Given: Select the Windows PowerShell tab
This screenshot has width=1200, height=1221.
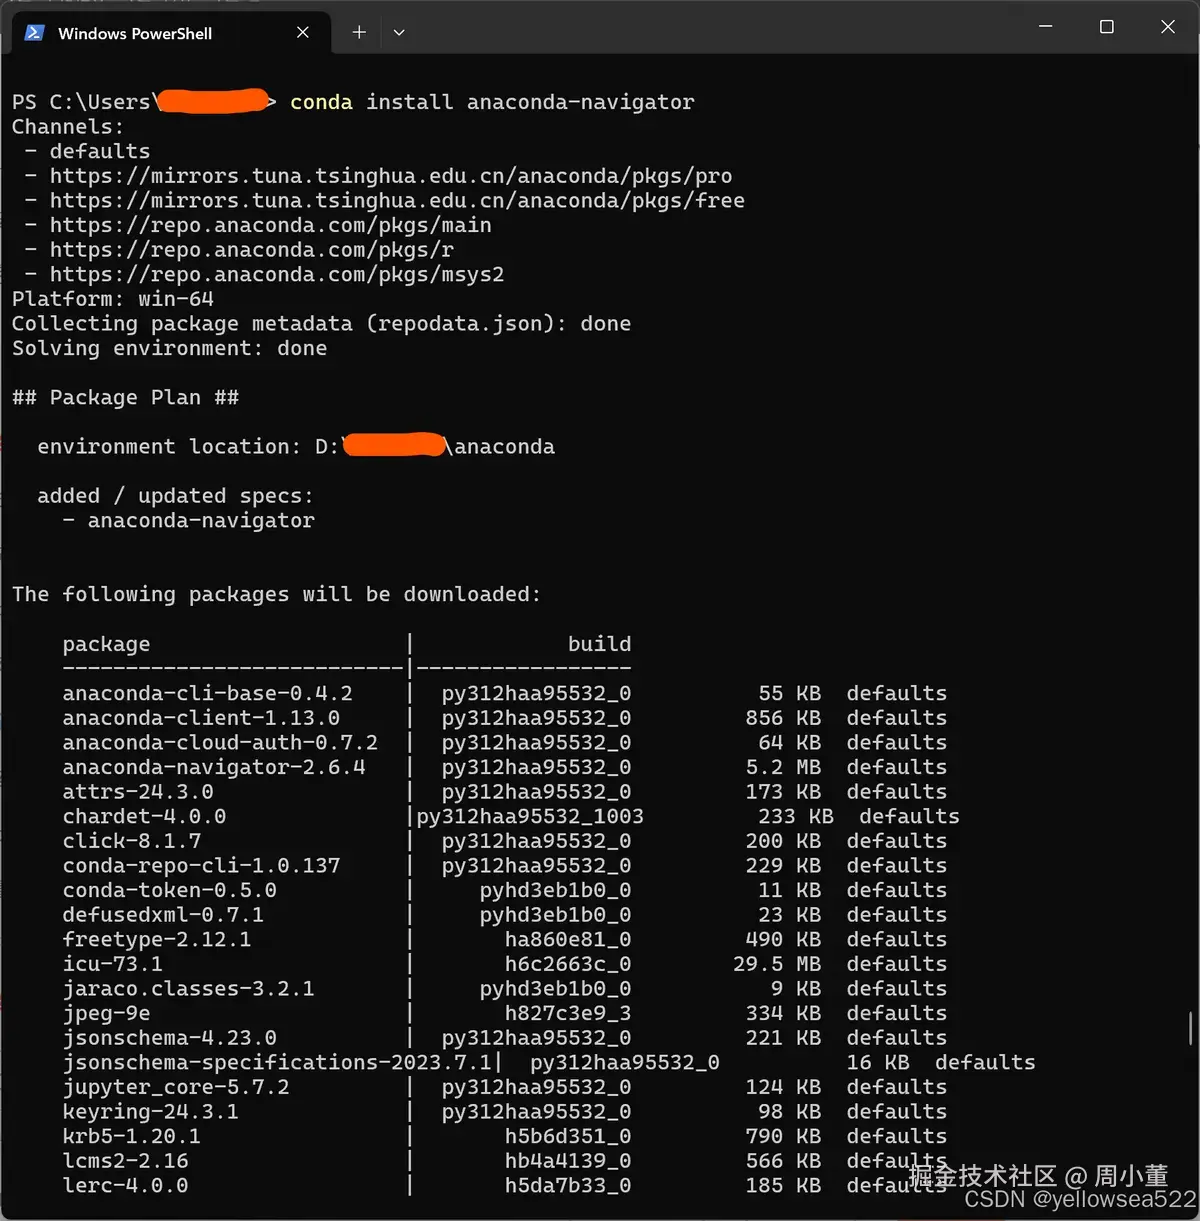Looking at the screenshot, I should tap(170, 33).
